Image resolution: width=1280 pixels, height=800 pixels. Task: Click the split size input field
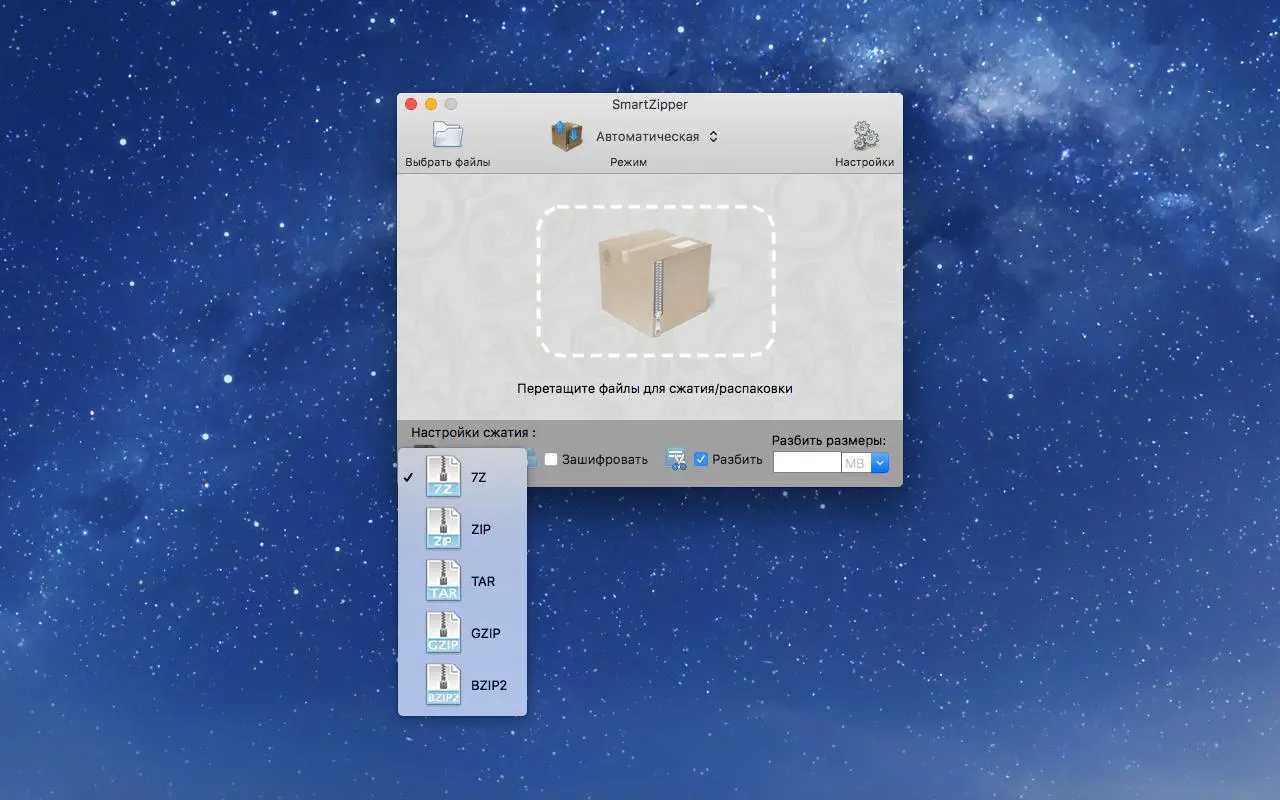pyautogui.click(x=807, y=463)
